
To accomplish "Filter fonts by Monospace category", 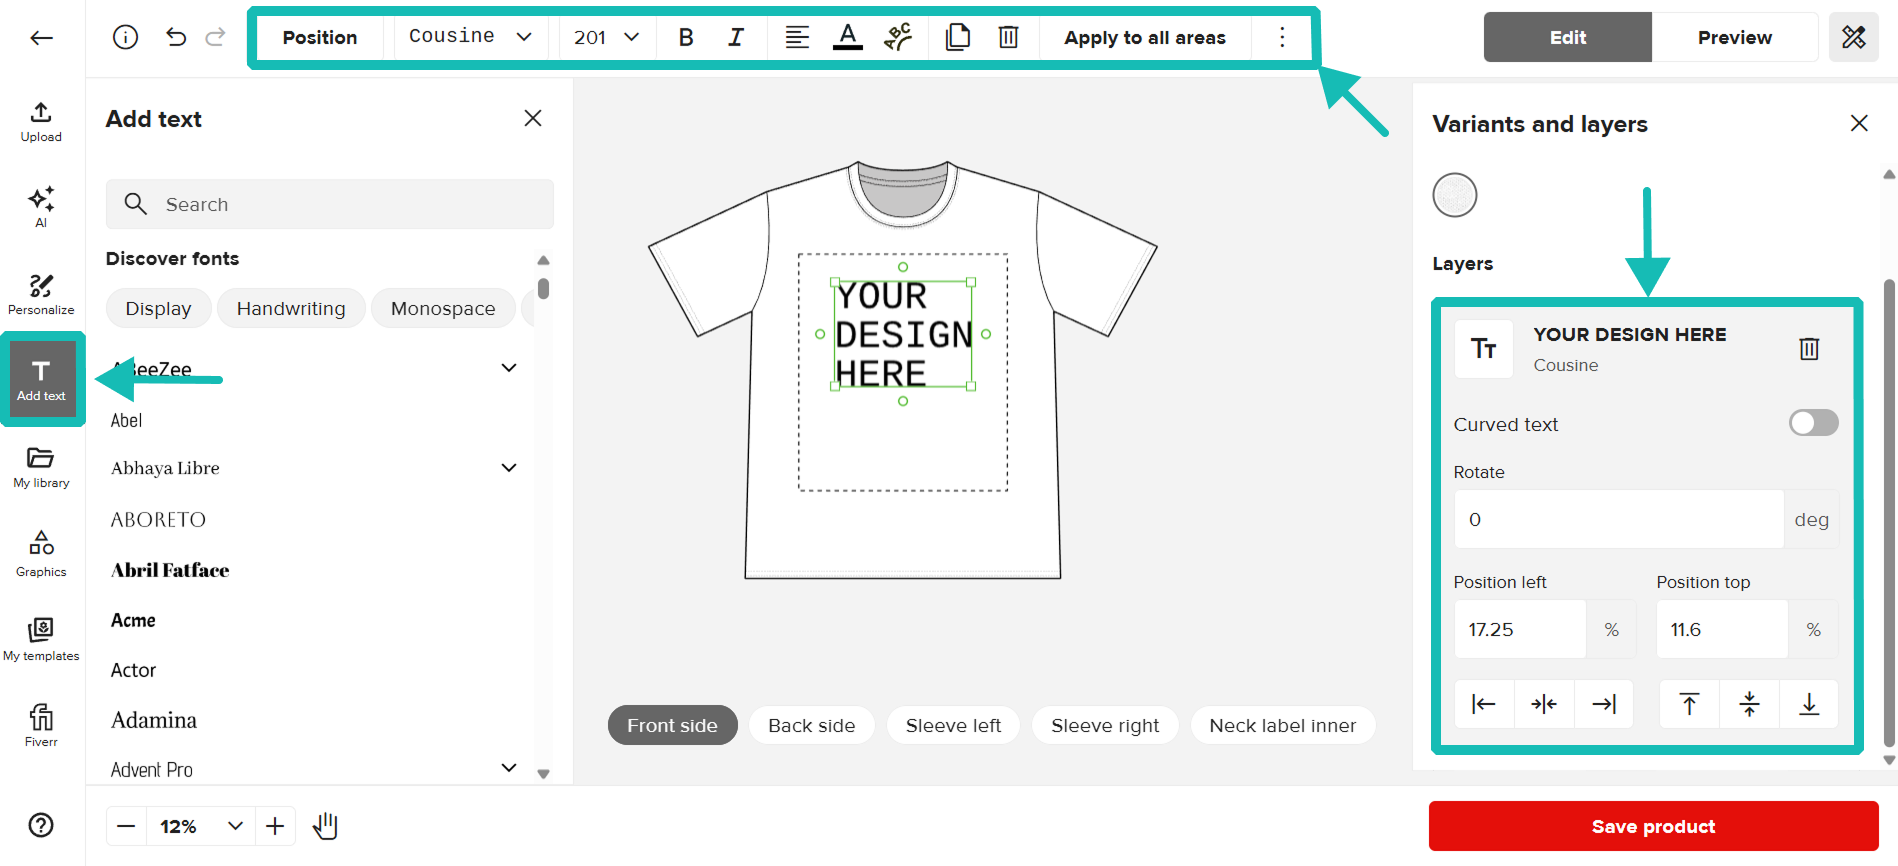I will click(443, 308).
